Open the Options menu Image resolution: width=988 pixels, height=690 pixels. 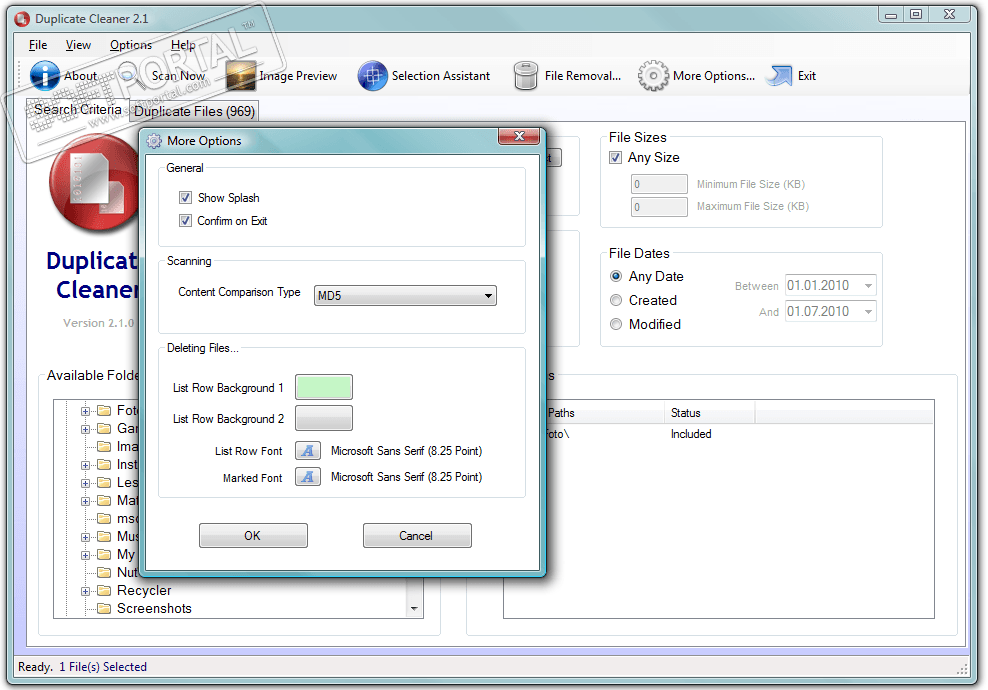(131, 45)
